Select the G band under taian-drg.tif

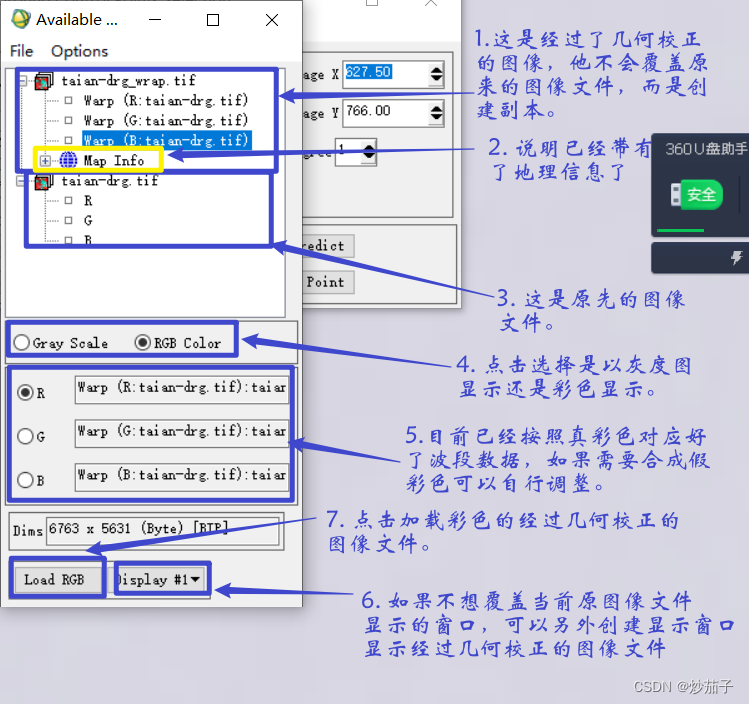tap(88, 221)
